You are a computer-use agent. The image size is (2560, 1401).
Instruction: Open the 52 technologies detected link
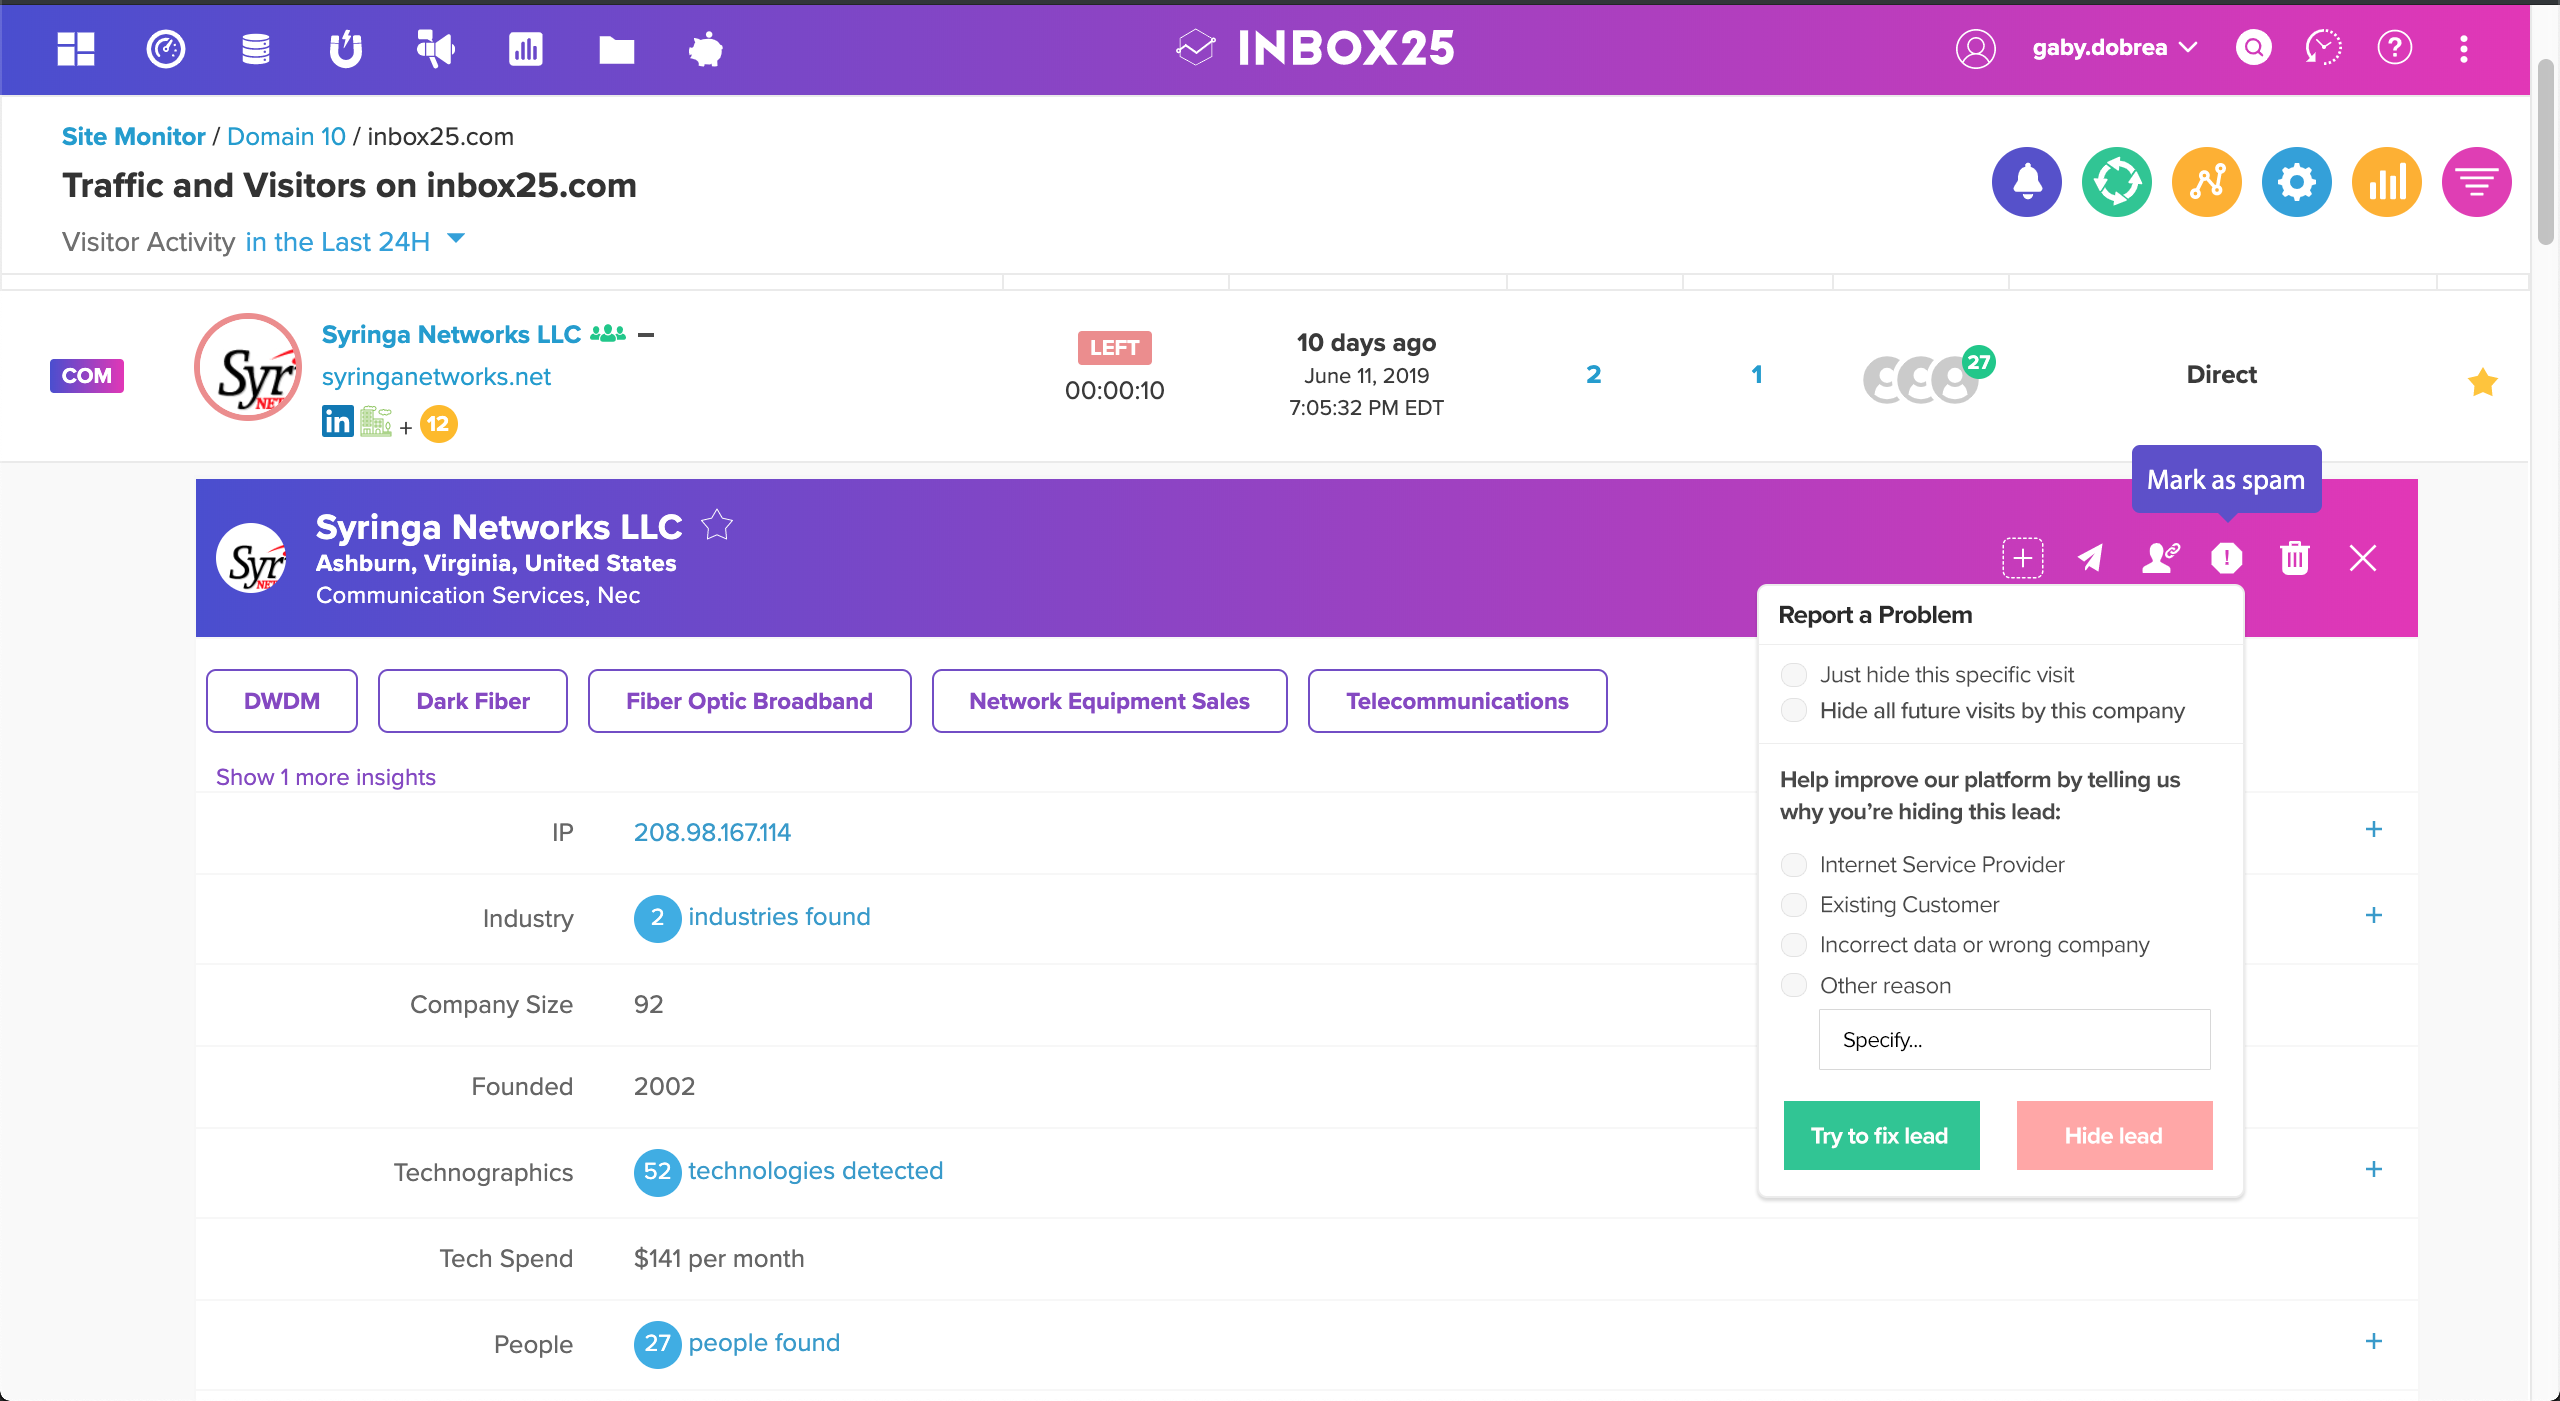pos(789,1171)
